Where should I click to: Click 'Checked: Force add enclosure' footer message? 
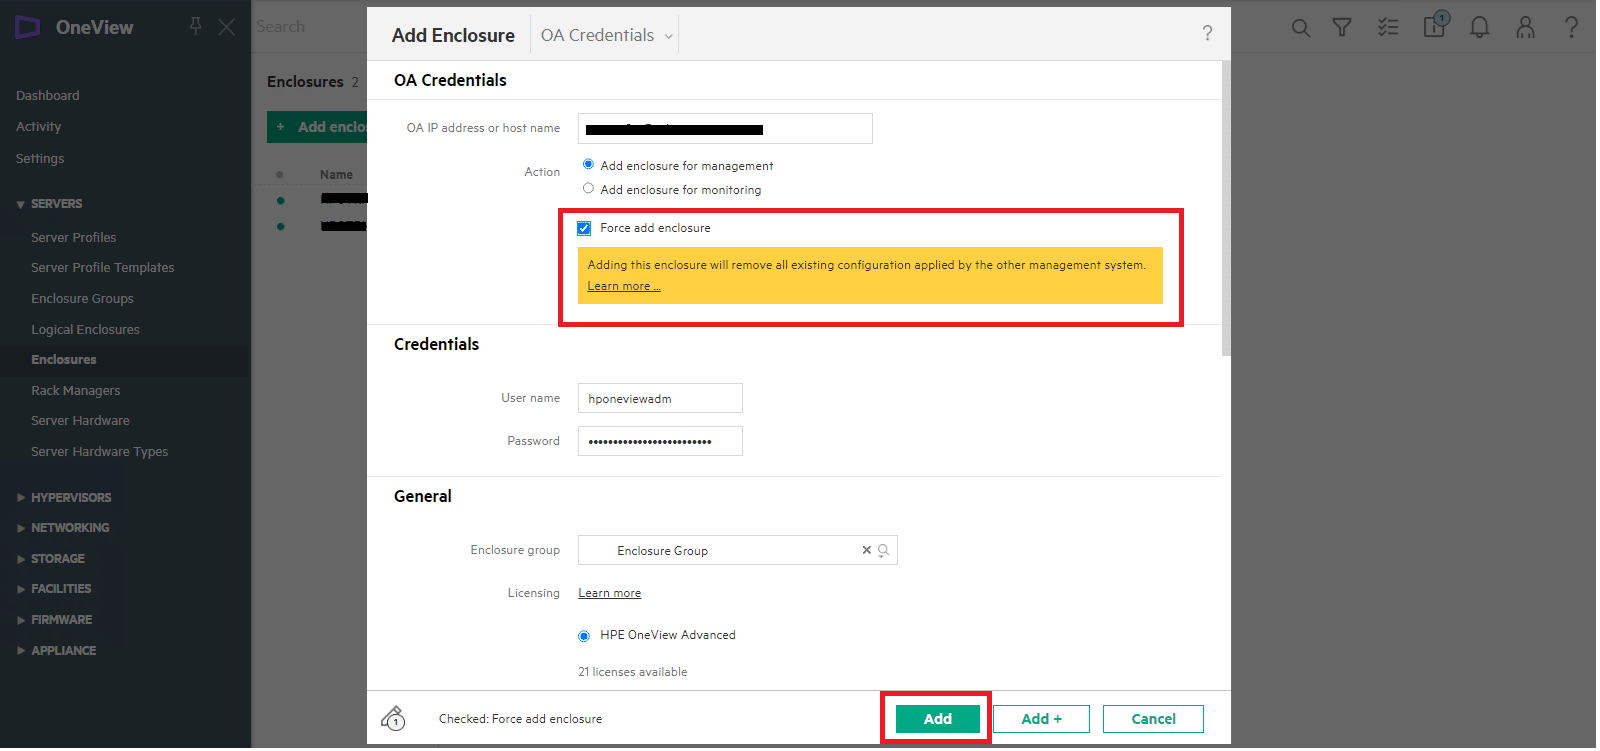pos(520,719)
